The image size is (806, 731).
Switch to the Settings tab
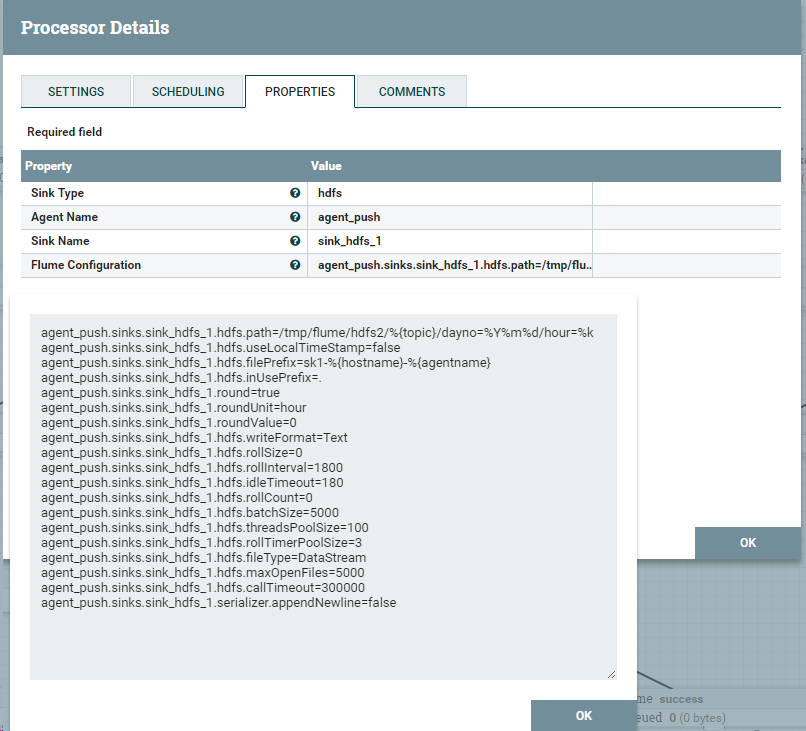tap(76, 92)
